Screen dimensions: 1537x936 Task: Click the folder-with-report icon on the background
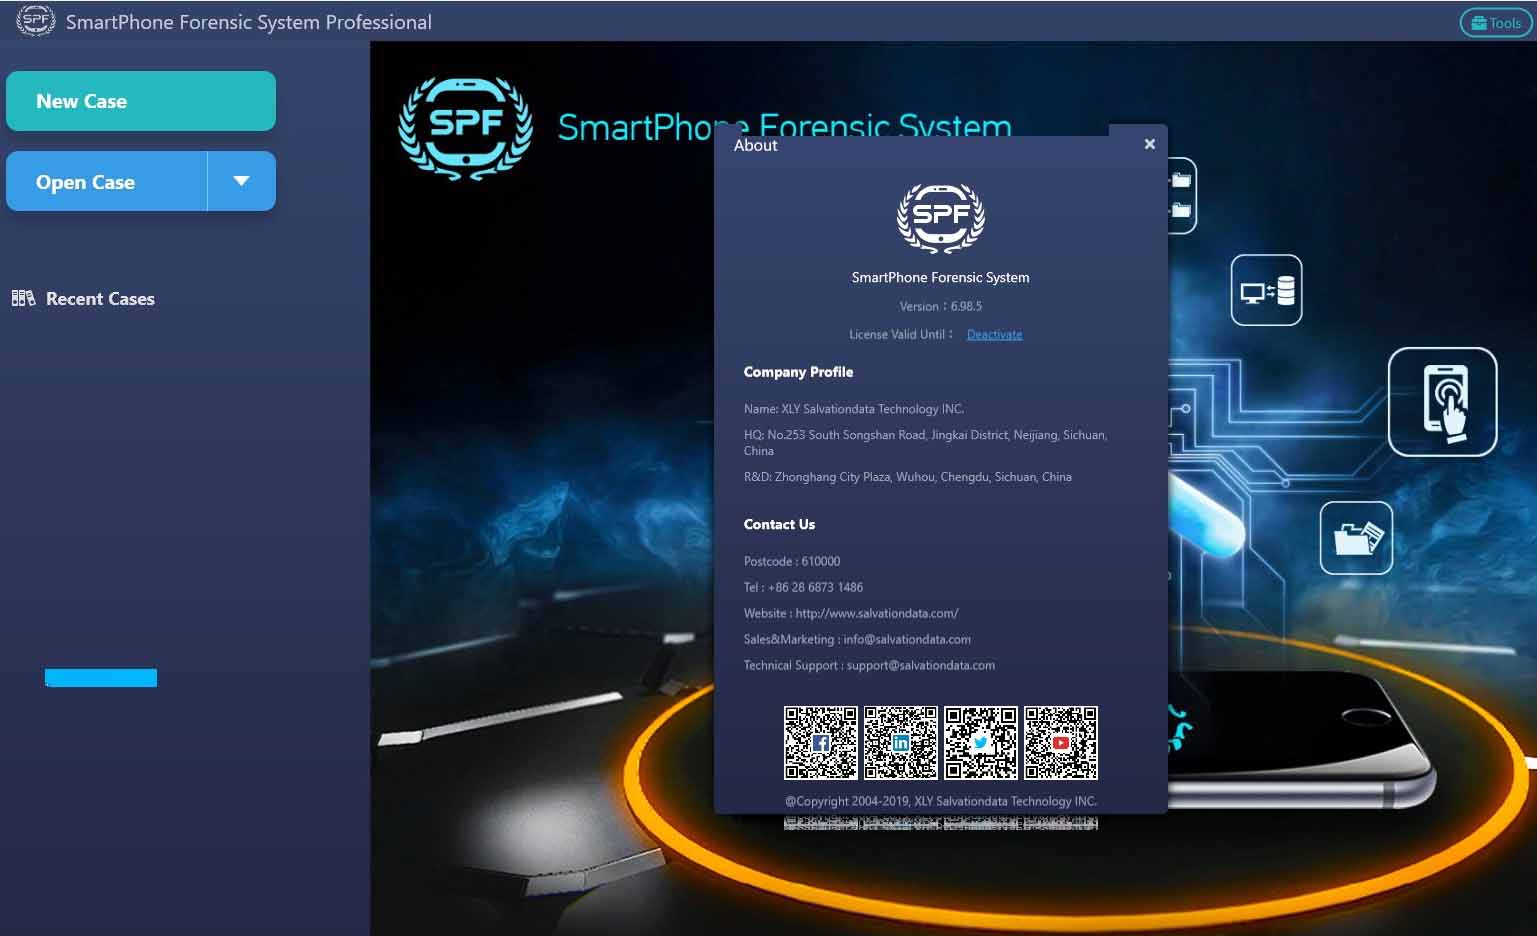click(1356, 538)
